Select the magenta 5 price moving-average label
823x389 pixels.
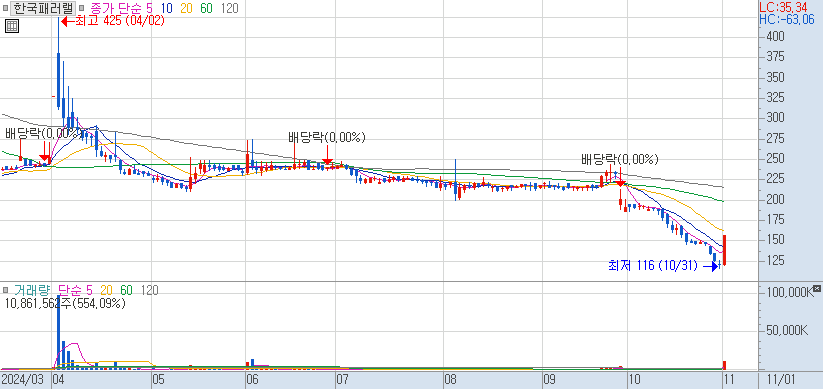150,8
